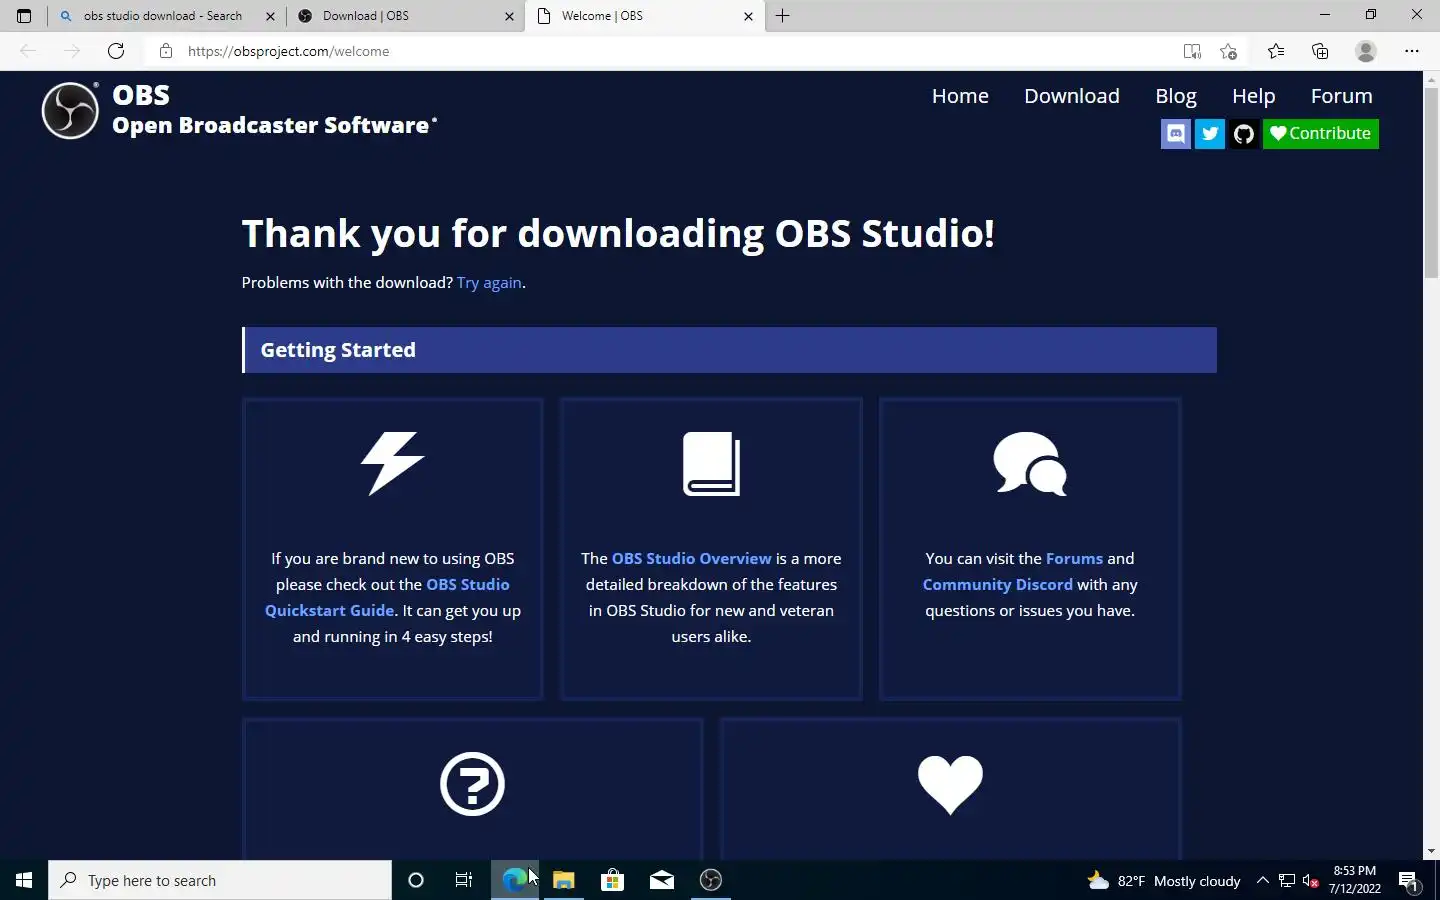
Task: Click the OBS logo in page header
Action: coord(70,110)
